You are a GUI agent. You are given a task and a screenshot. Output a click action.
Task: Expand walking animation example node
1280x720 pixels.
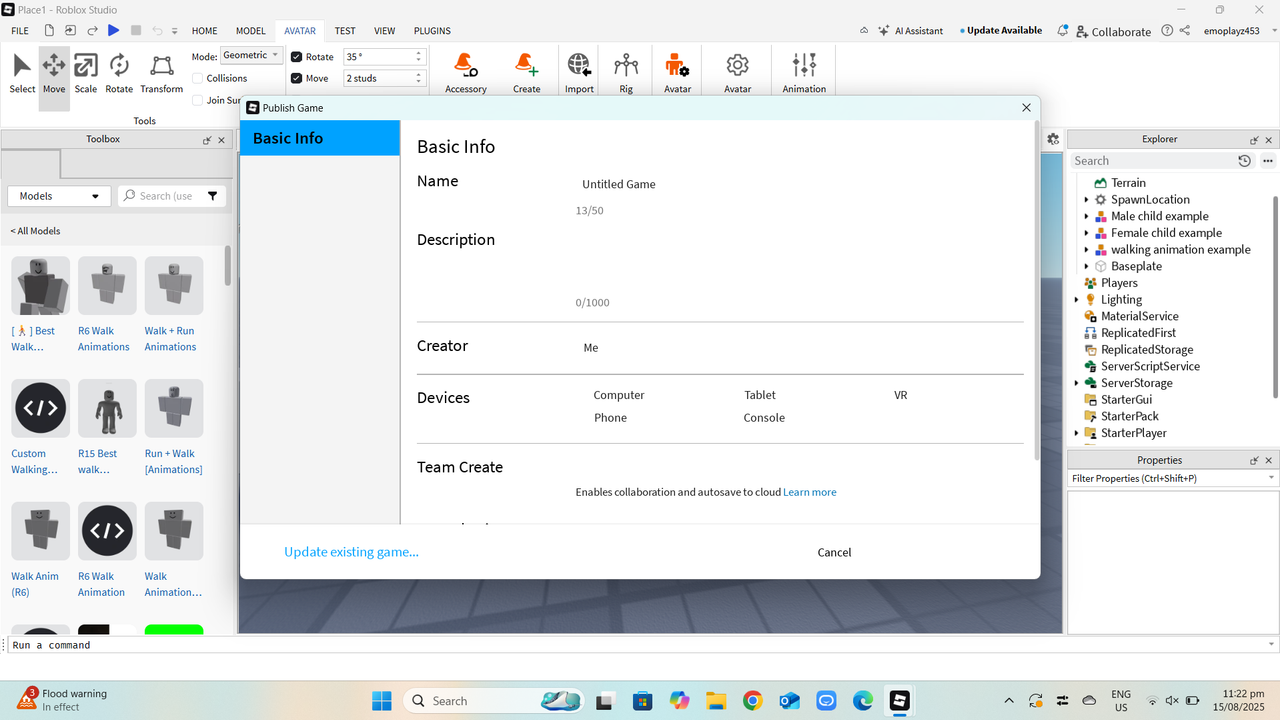click(x=1087, y=250)
